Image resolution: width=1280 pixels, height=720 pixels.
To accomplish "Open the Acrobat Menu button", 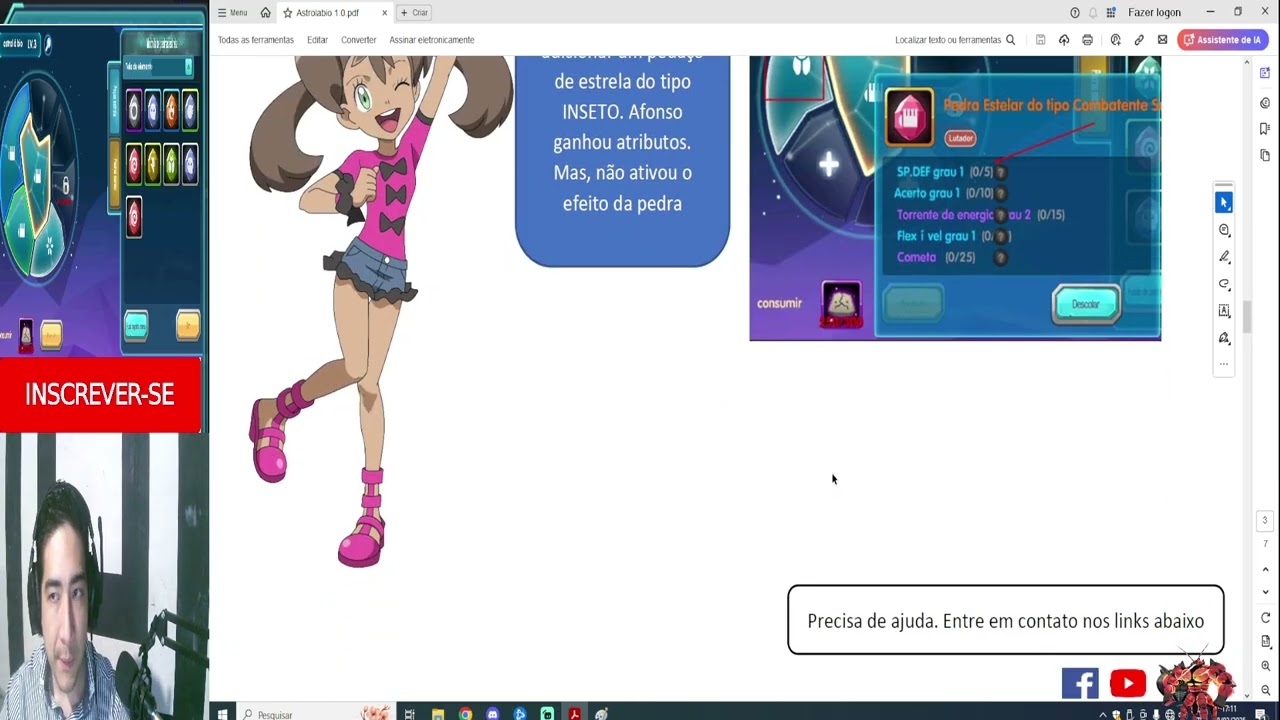I will [233, 13].
